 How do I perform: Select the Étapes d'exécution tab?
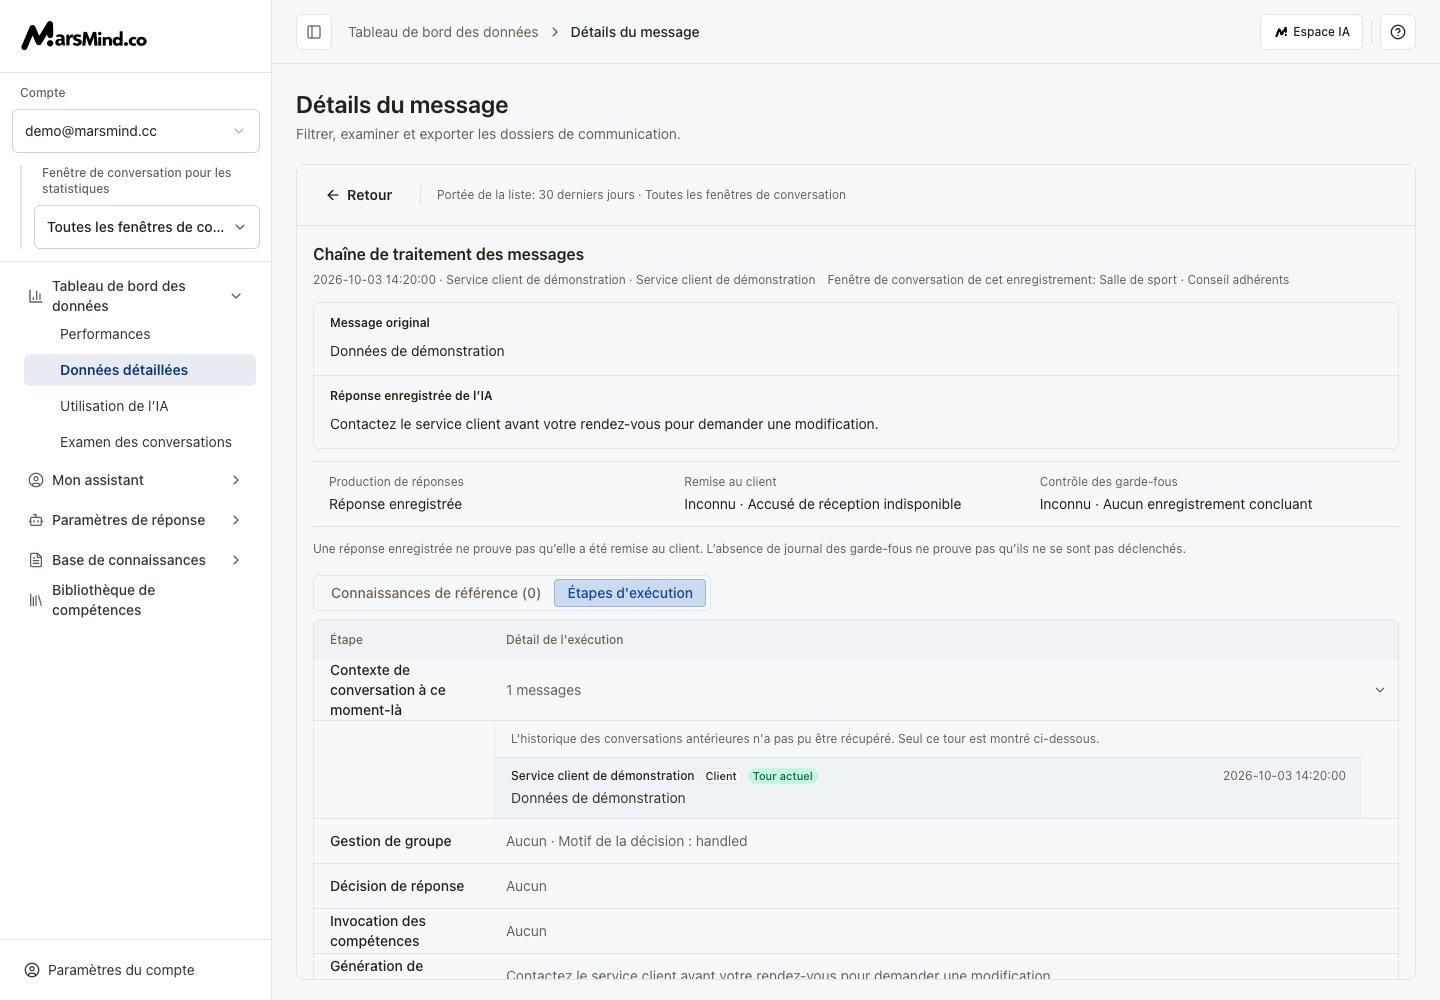630,593
